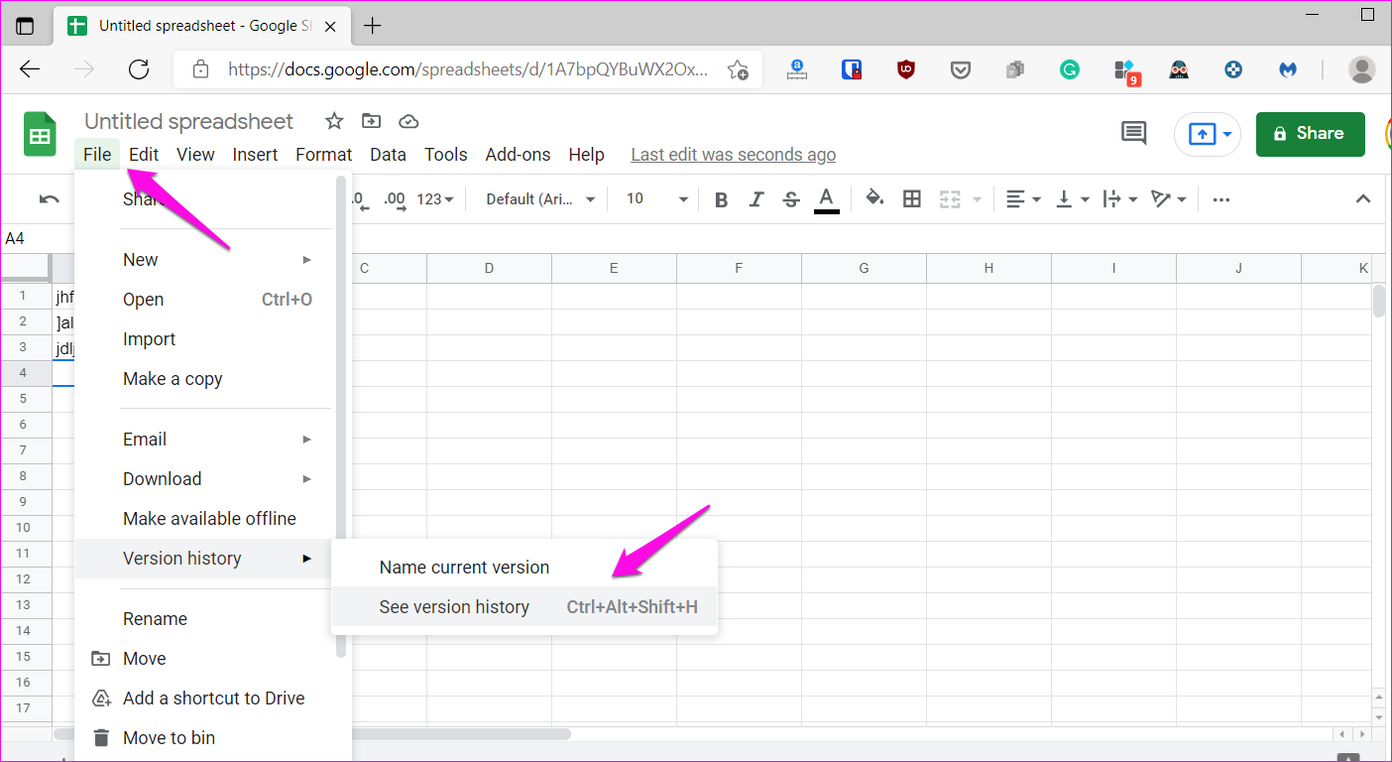The width and height of the screenshot is (1392, 762).
Task: Open the 123 number format dropdown
Action: [435, 199]
